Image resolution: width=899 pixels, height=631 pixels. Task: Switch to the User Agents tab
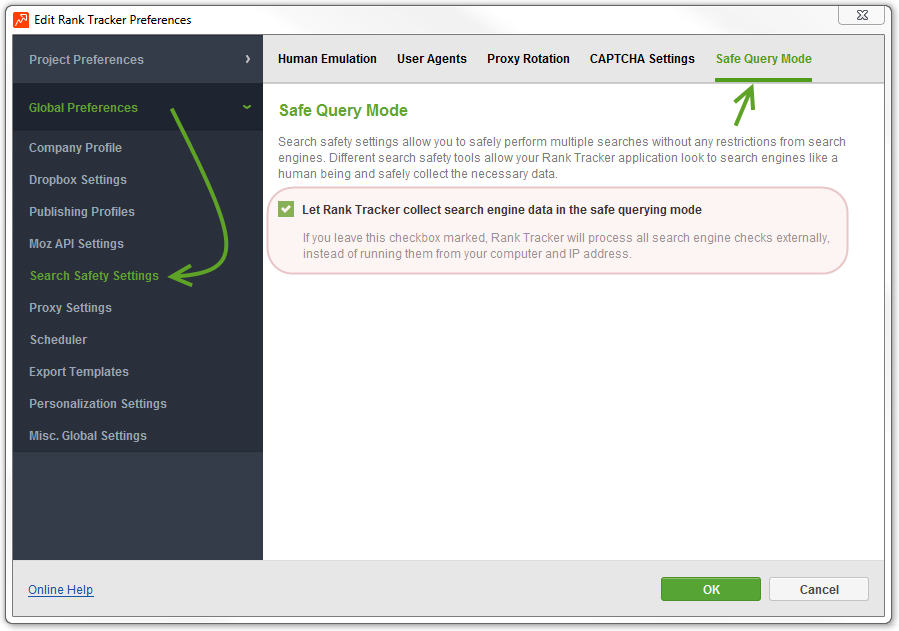[x=432, y=59]
